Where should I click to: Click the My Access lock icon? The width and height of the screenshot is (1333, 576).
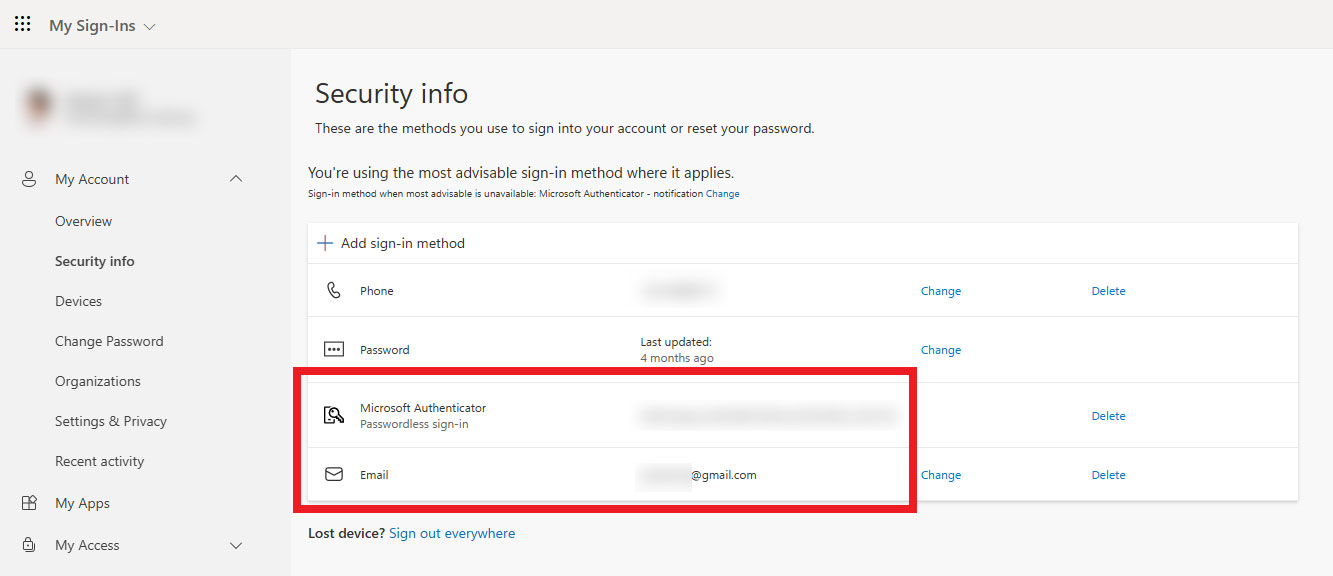pyautogui.click(x=28, y=545)
